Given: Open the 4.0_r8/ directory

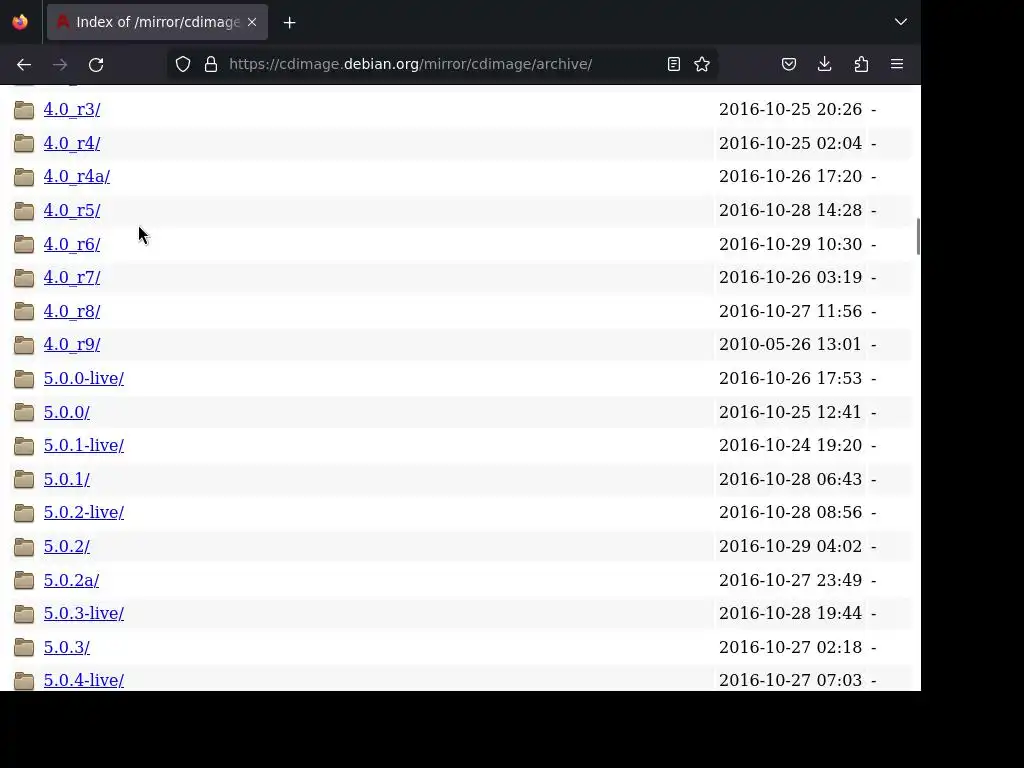Looking at the screenshot, I should pyautogui.click(x=72, y=312).
